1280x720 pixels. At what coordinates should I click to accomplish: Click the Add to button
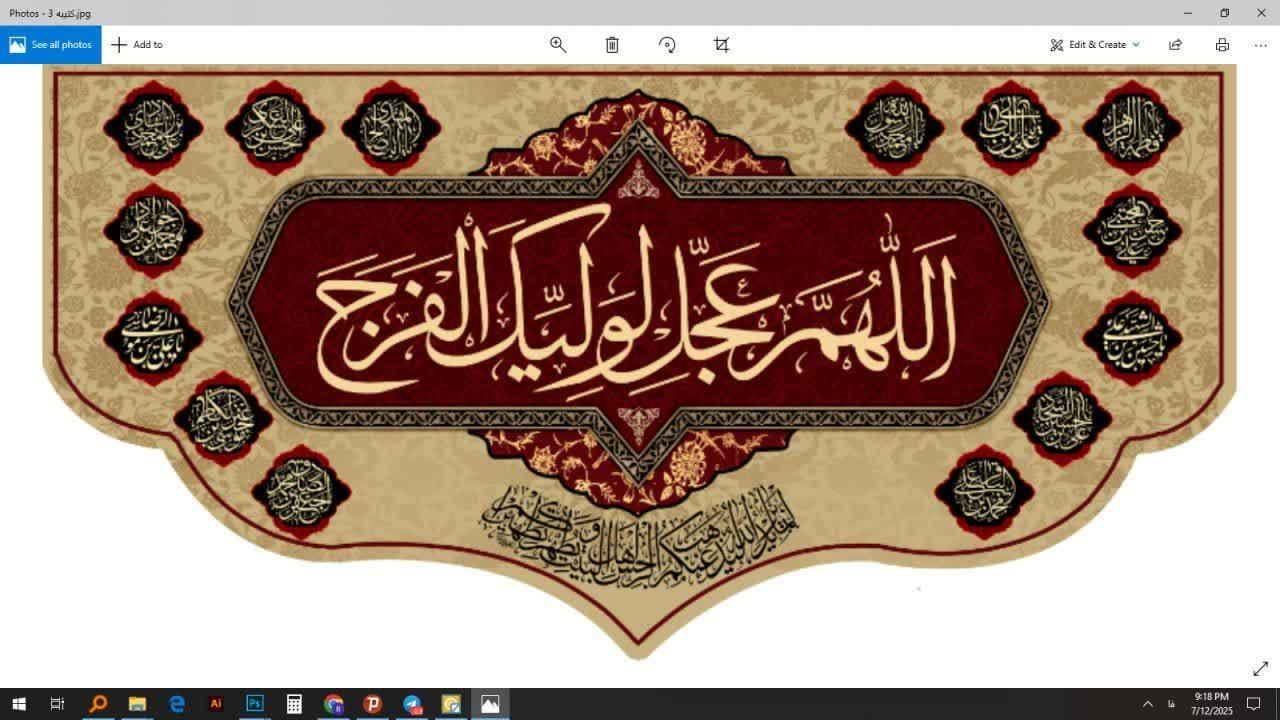pos(137,45)
